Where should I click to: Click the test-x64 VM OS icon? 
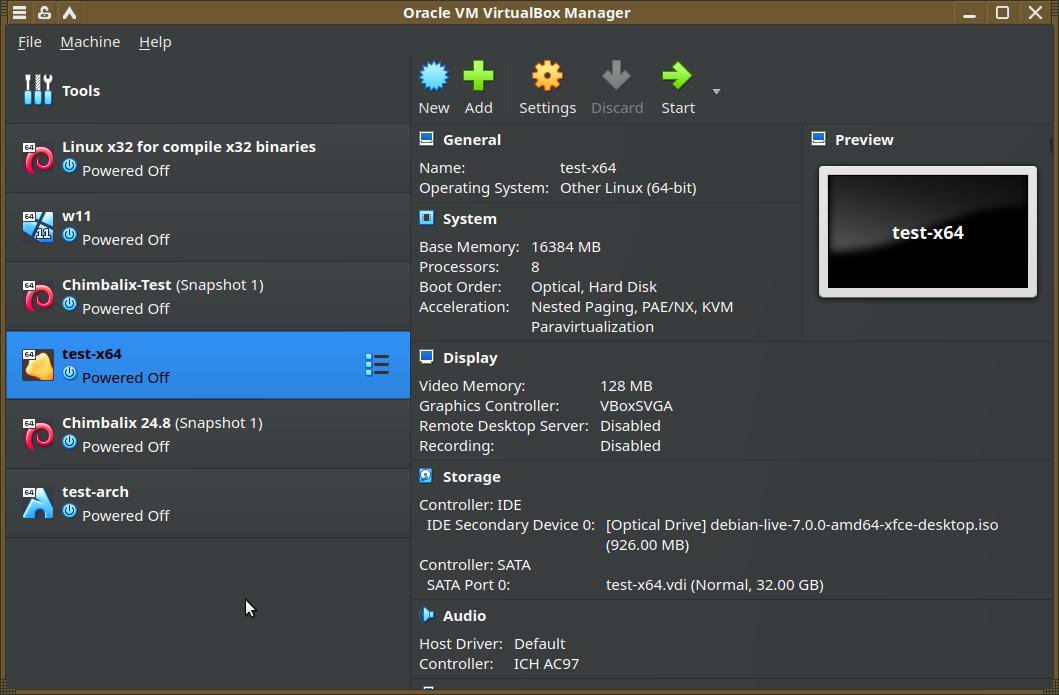[38, 365]
